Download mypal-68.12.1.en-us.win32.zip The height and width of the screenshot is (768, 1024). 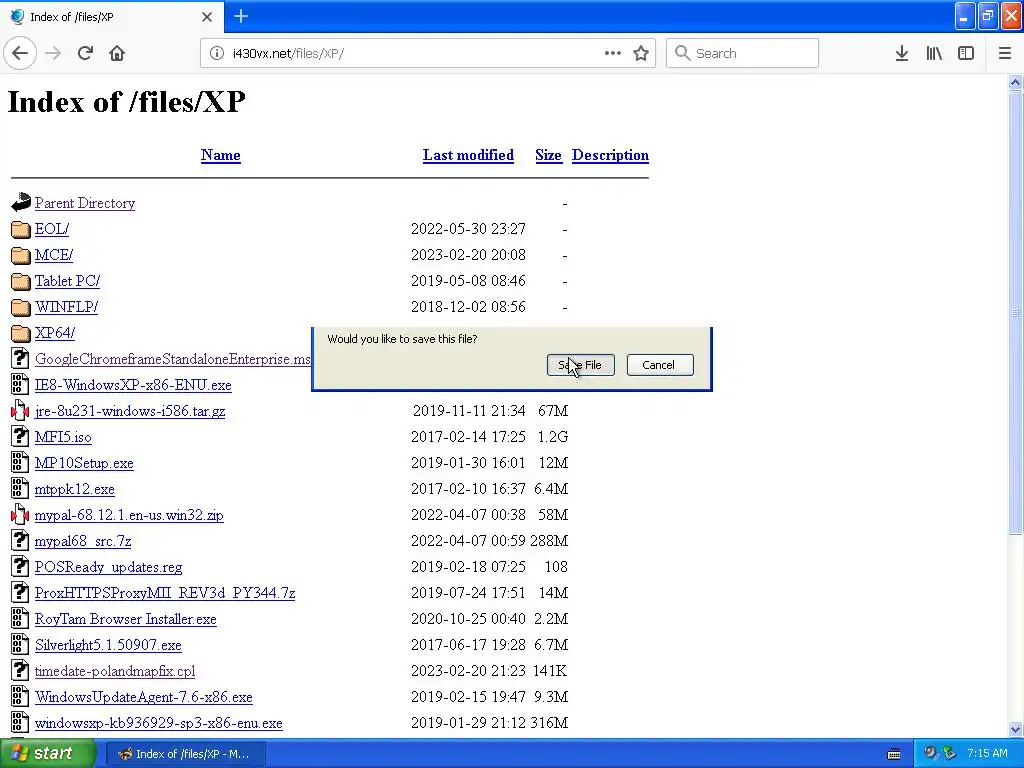(129, 515)
